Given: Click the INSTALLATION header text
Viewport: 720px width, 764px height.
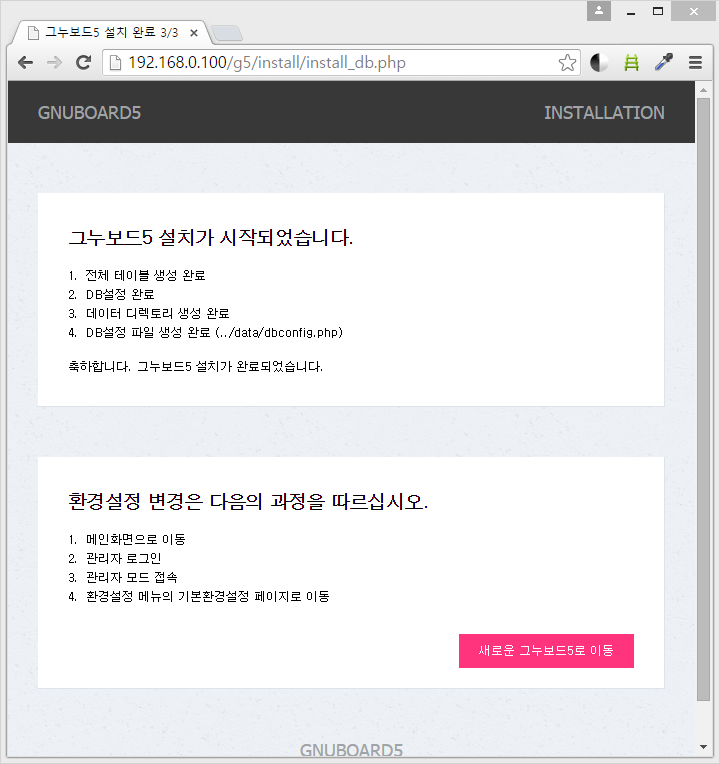Looking at the screenshot, I should [x=604, y=113].
